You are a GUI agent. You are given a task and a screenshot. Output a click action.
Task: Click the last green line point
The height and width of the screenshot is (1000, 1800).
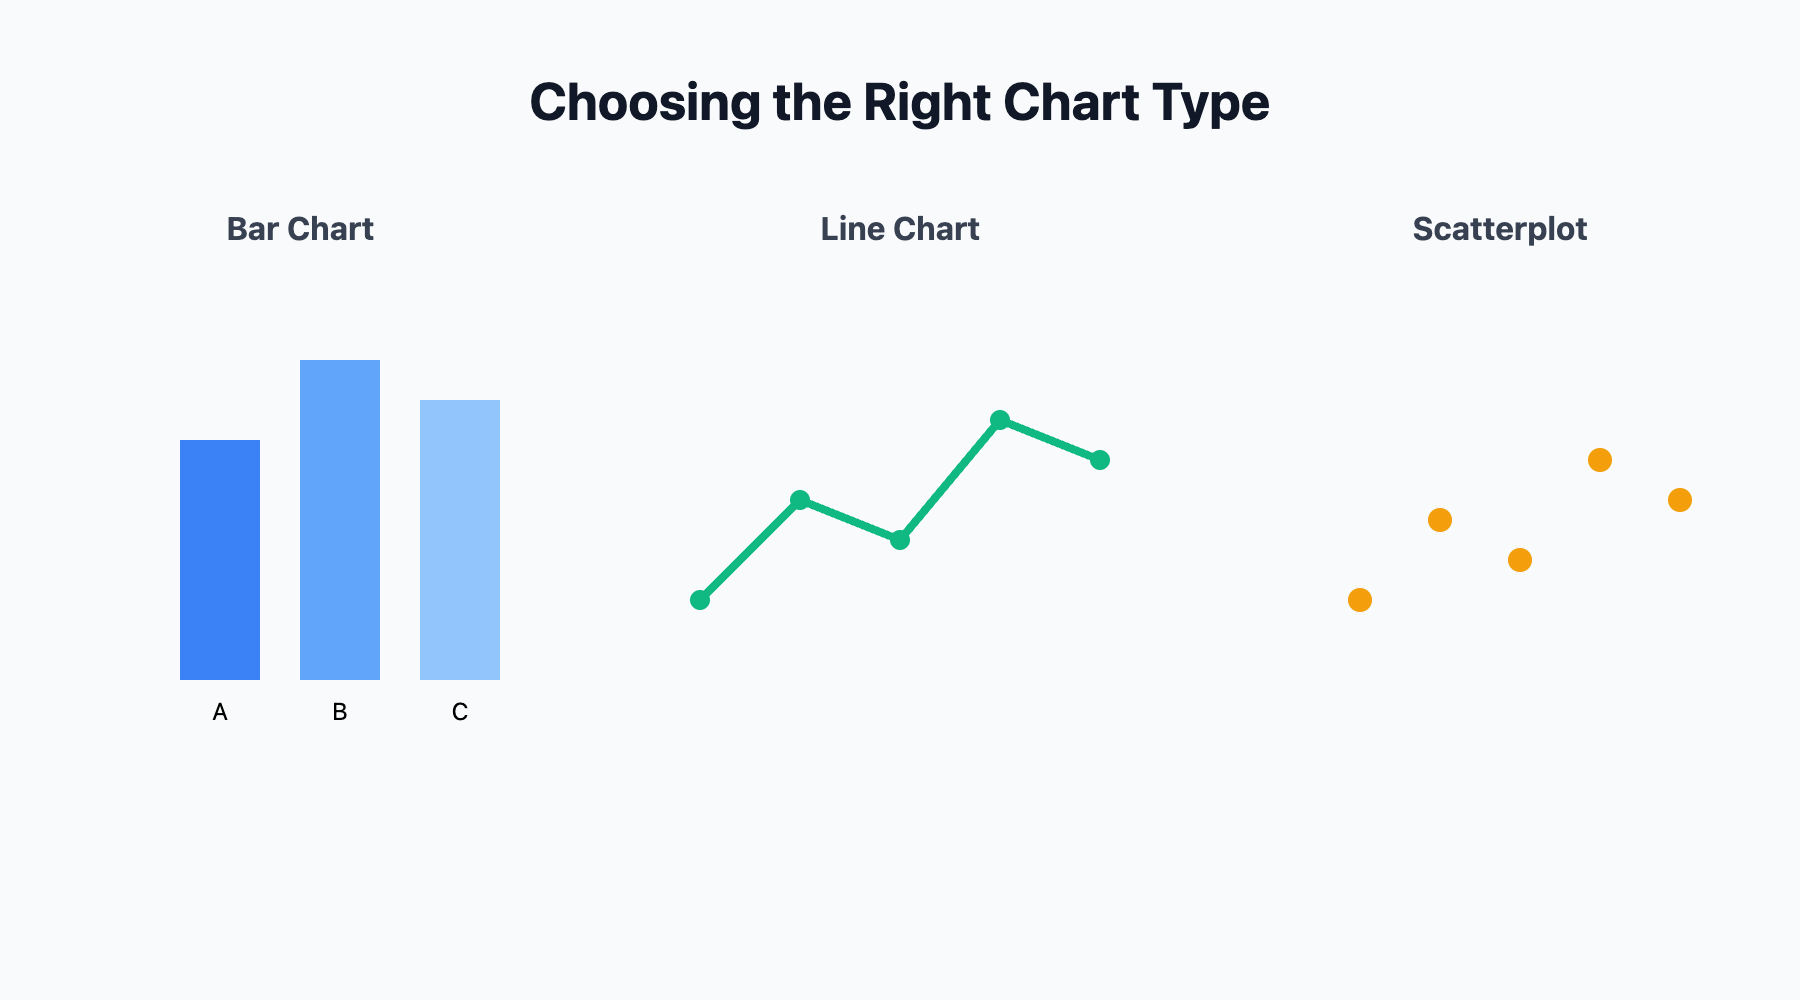(1100, 460)
